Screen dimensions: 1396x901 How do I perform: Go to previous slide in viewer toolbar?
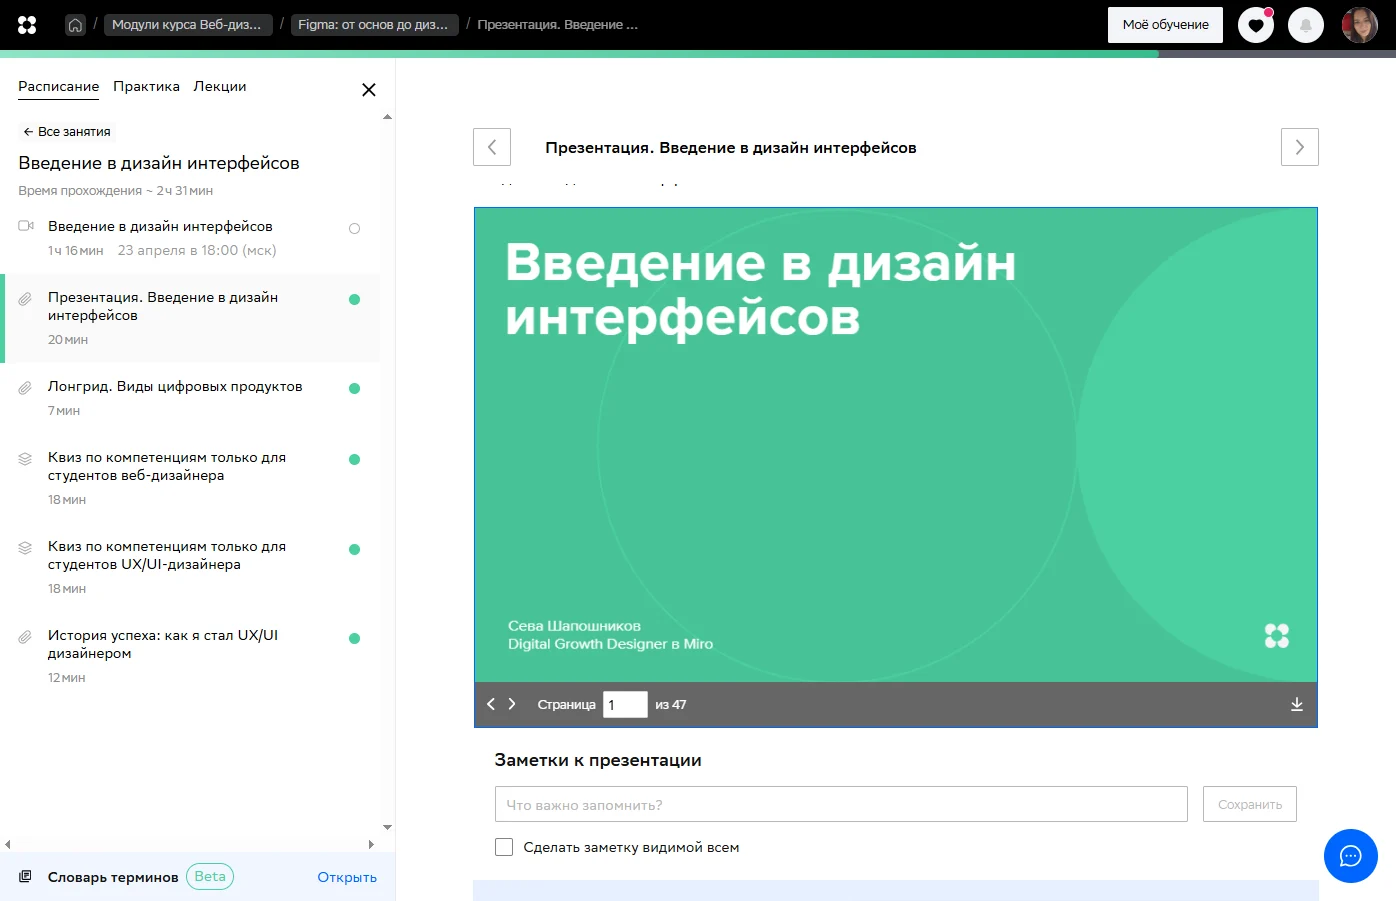[491, 704]
